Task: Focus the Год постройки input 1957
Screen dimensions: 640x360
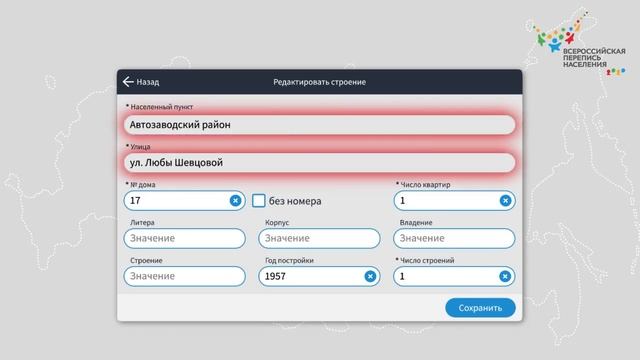Action: pos(319,276)
